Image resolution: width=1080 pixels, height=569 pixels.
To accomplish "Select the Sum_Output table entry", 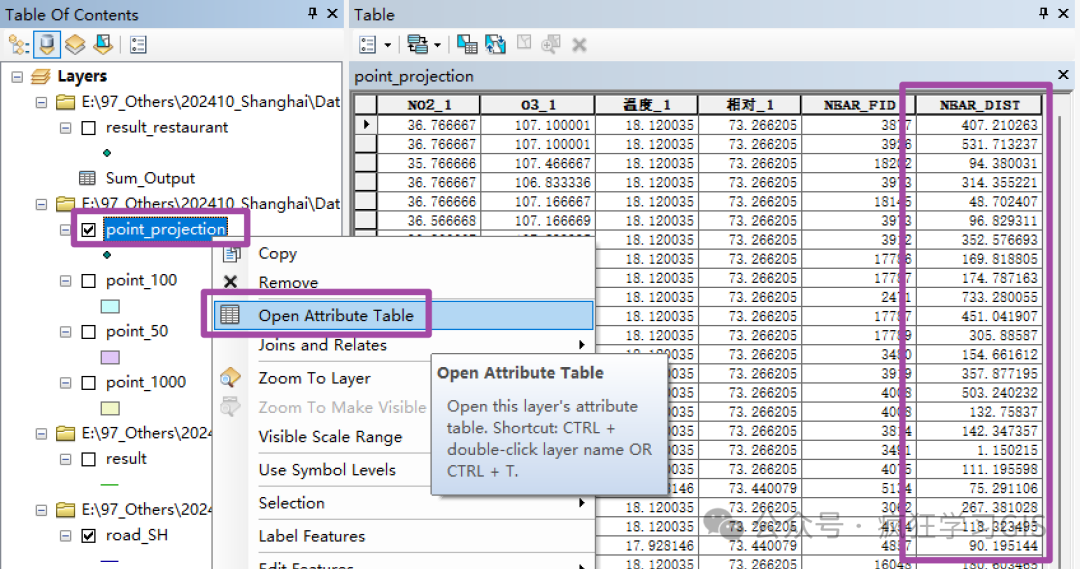I will (150, 178).
